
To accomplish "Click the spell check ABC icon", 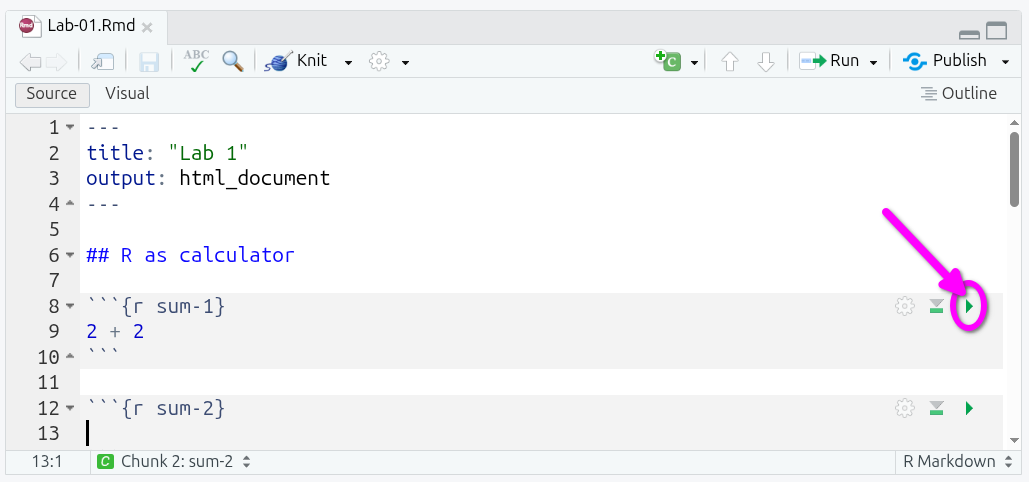I will pos(196,61).
